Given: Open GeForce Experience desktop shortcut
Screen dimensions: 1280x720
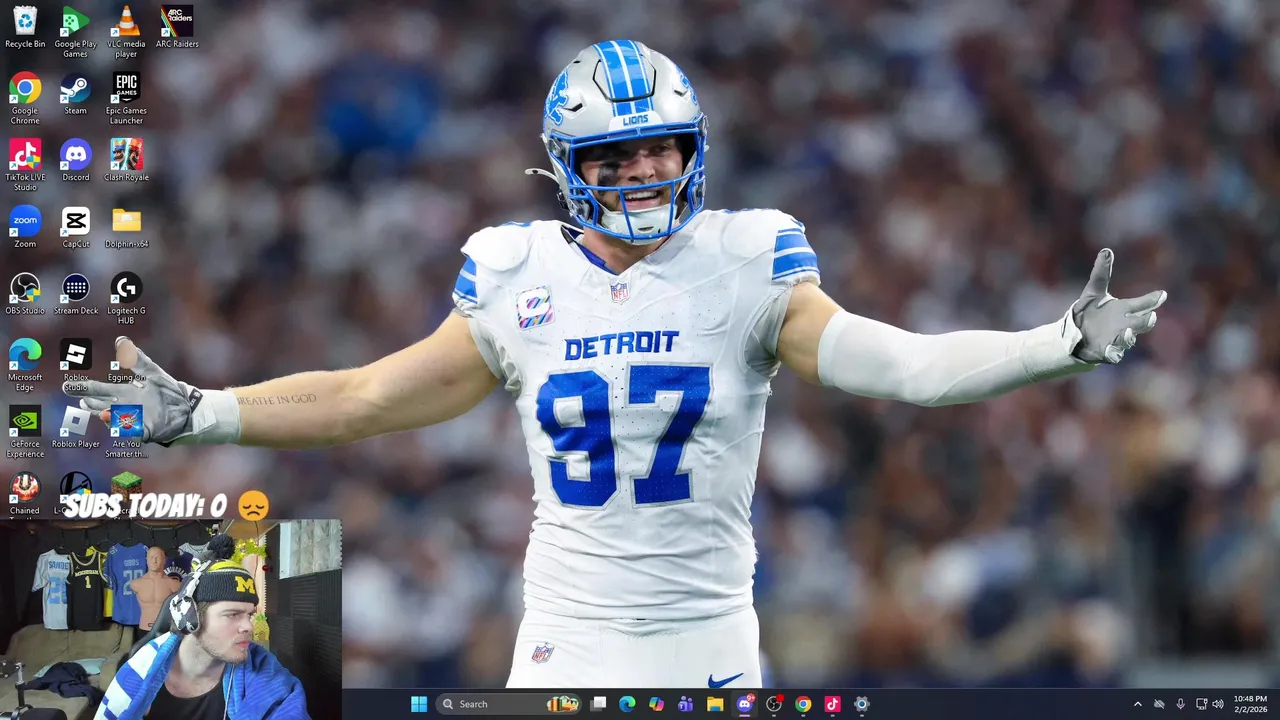Looking at the screenshot, I should click(25, 432).
